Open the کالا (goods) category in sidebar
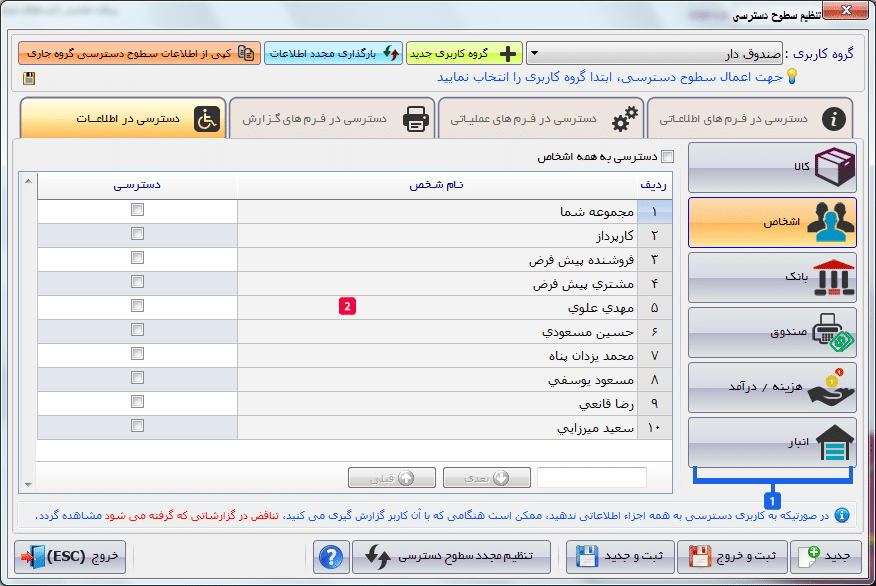876x586 pixels. click(772, 168)
